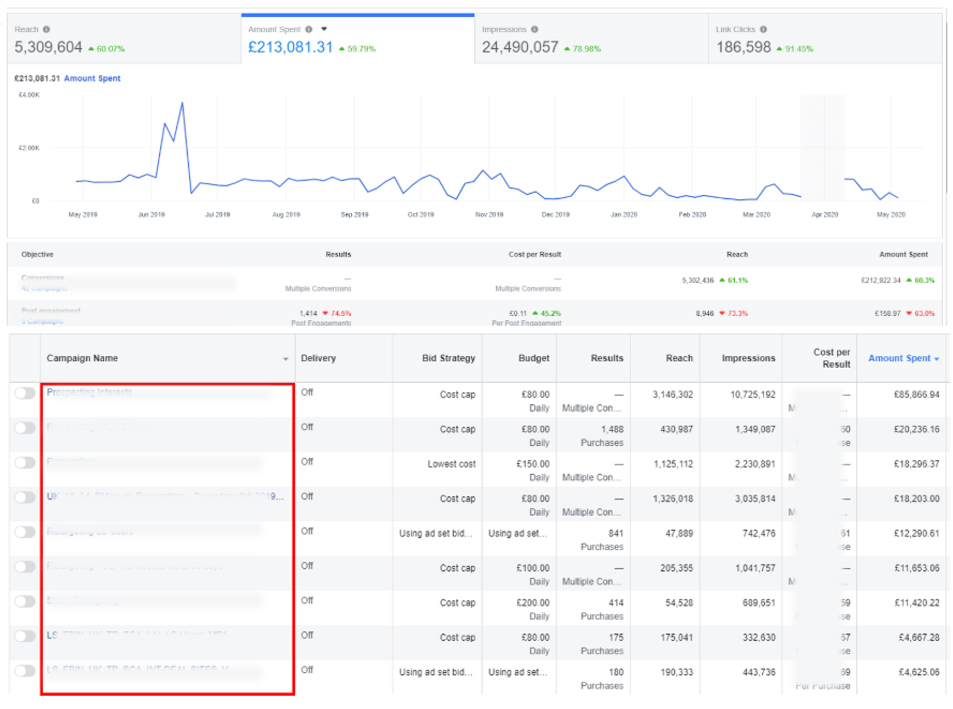Image resolution: width=953 pixels, height=709 pixels.
Task: Click the Delivery column header
Action: click(x=318, y=358)
